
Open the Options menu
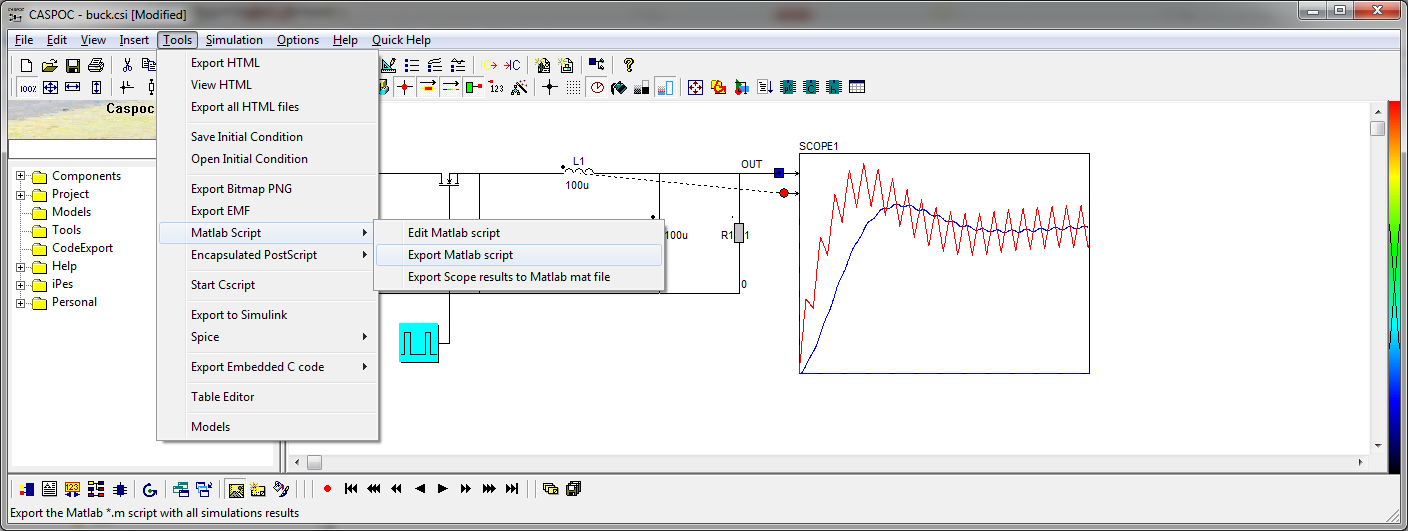click(x=298, y=40)
